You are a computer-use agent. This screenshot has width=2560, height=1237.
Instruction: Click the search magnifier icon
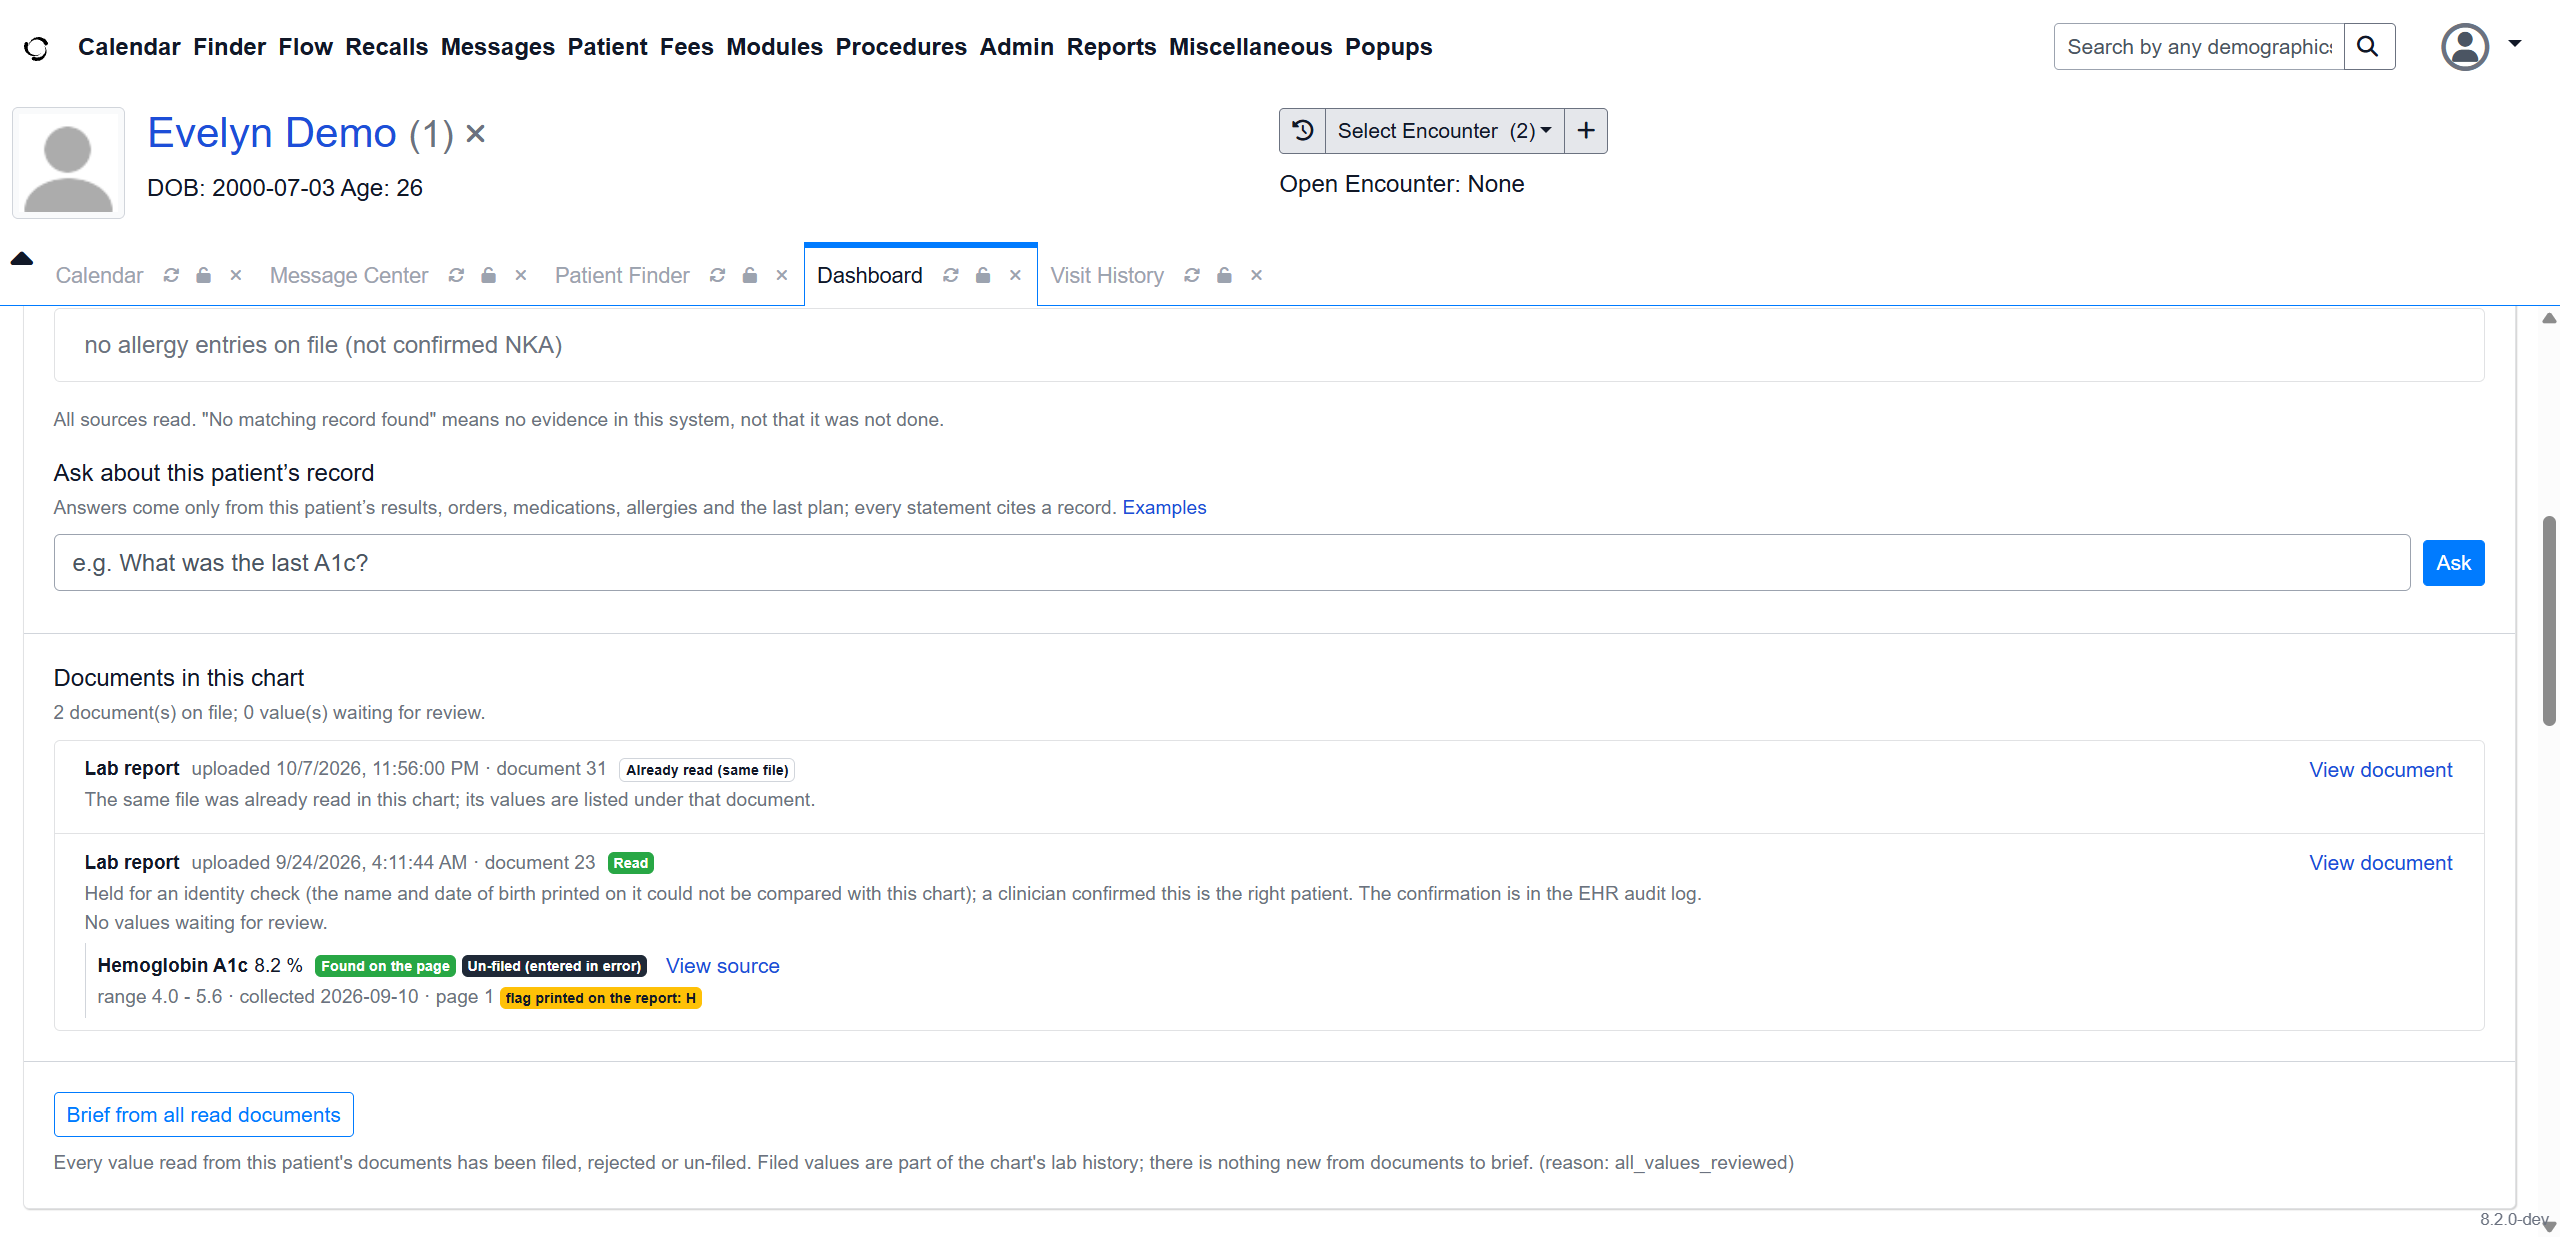pos(2367,47)
